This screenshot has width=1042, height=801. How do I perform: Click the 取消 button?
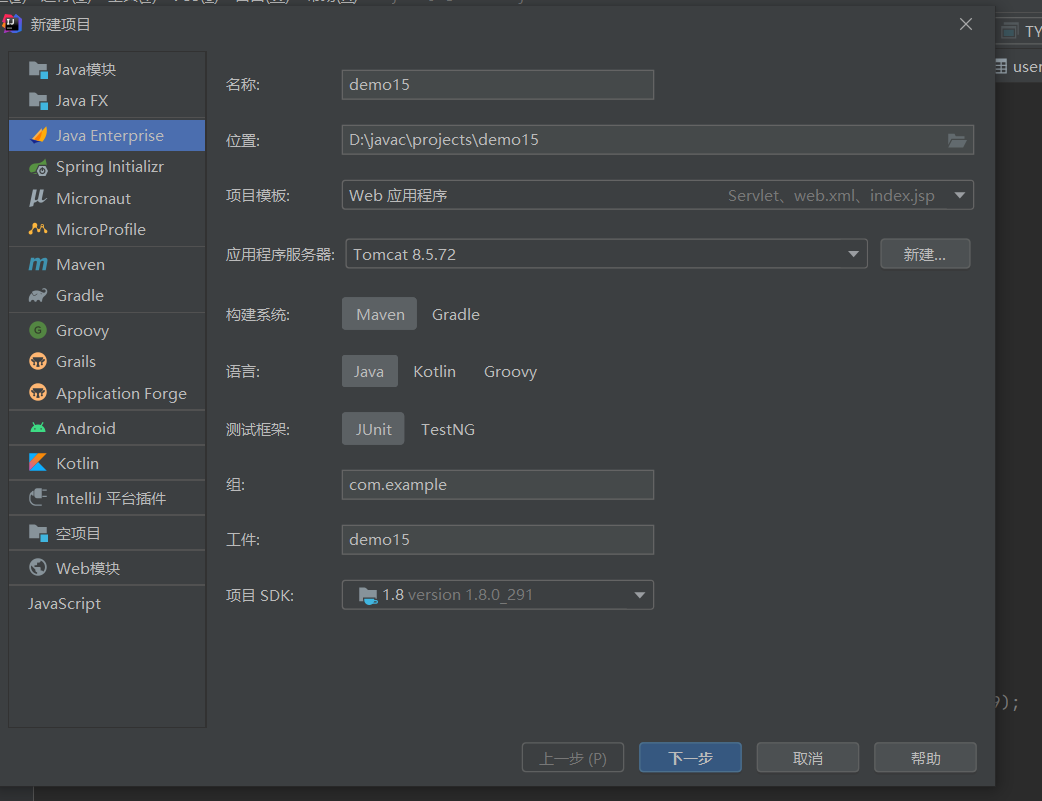click(x=807, y=758)
